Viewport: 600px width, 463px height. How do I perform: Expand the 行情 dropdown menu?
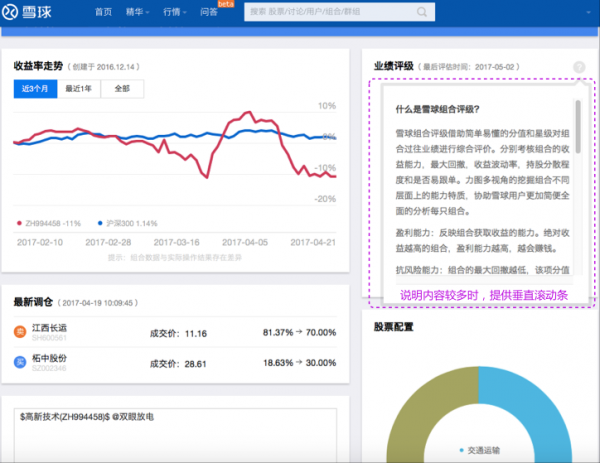[x=176, y=13]
